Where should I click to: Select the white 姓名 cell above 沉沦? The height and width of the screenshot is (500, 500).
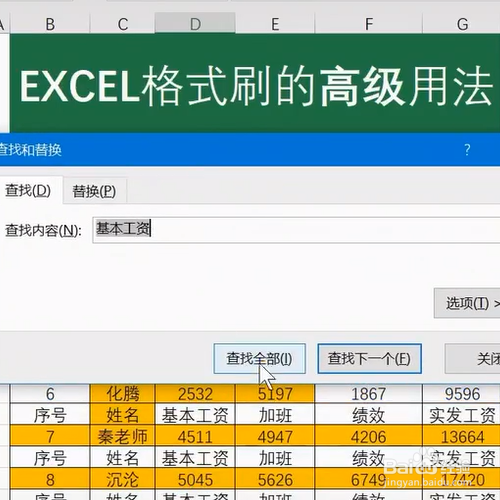click(x=123, y=457)
